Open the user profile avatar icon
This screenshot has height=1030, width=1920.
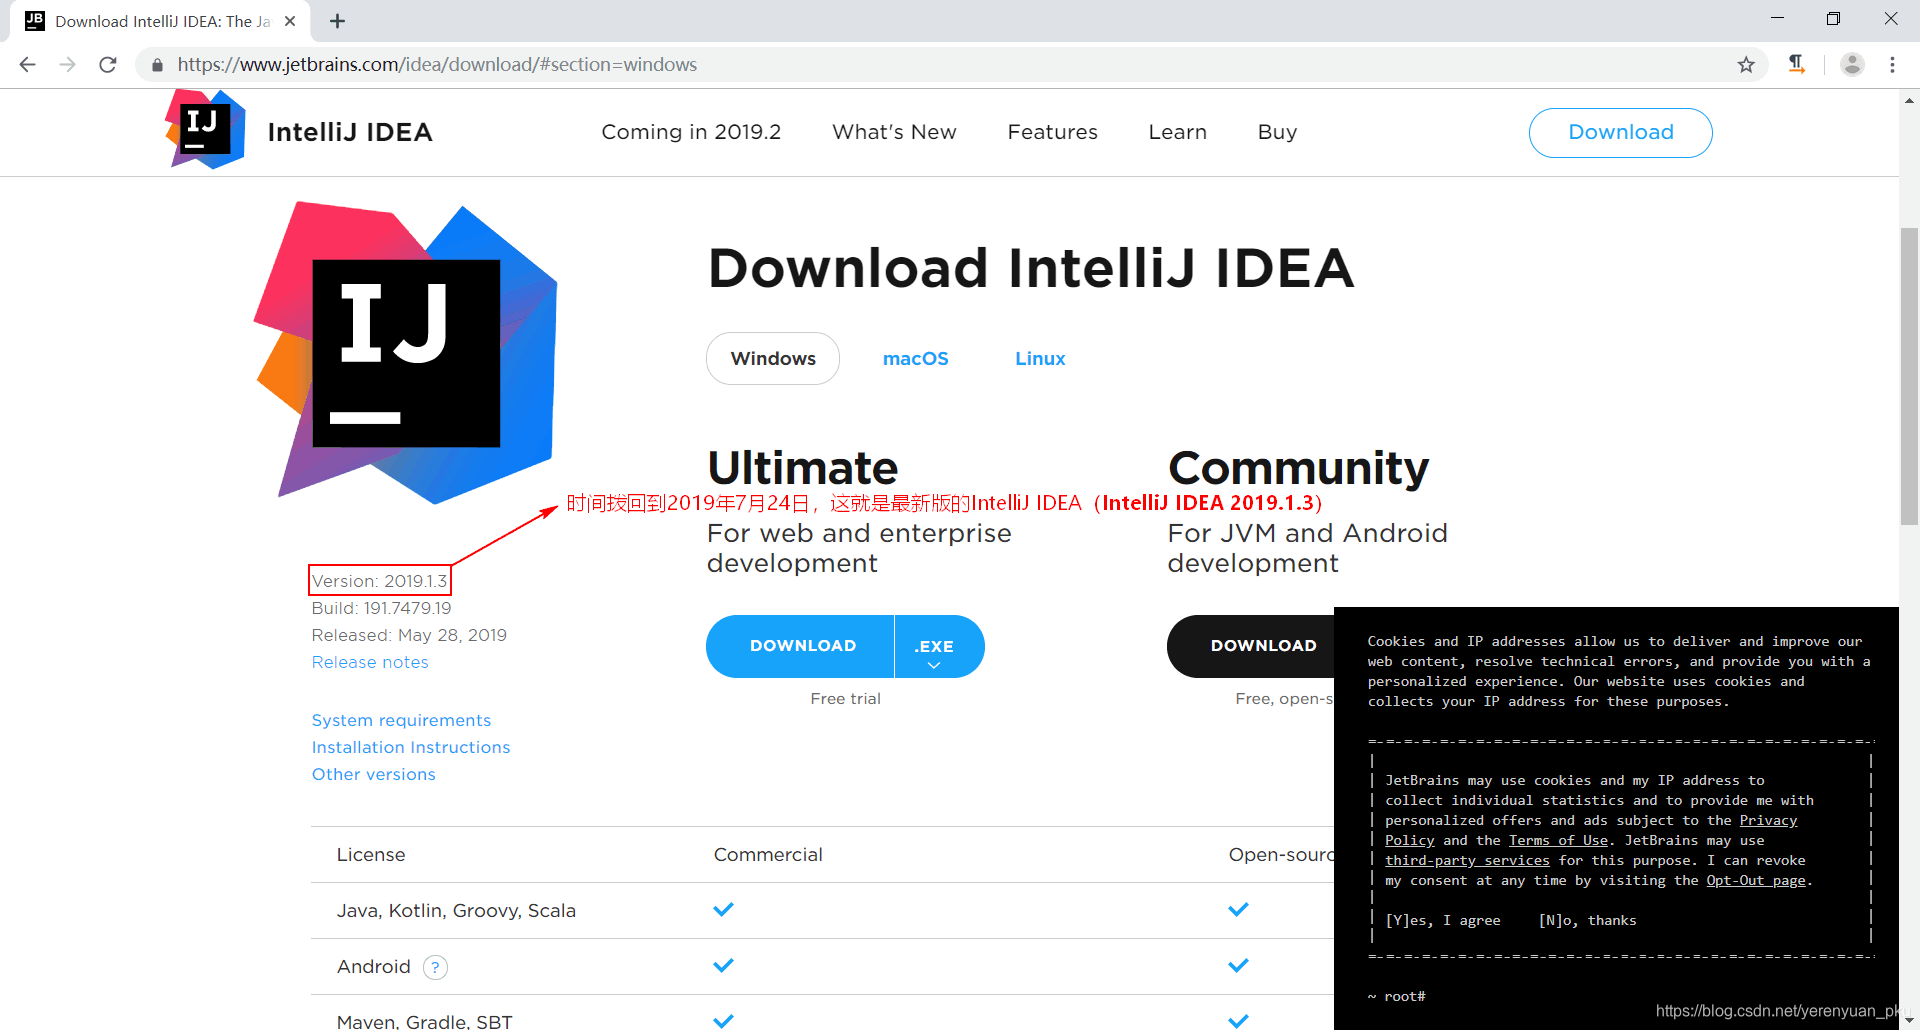click(1852, 65)
